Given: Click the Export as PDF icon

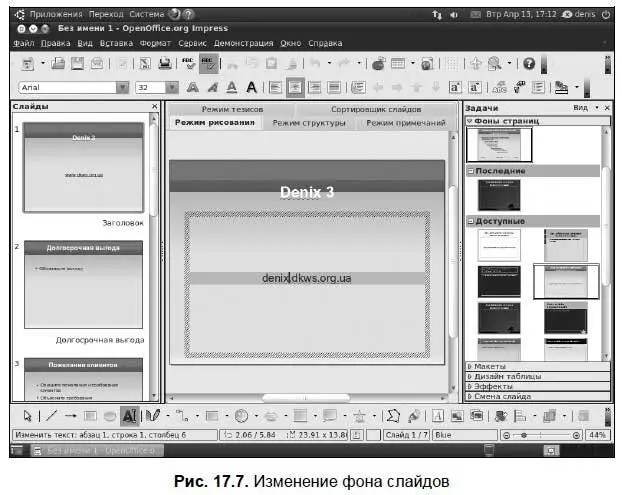Looking at the screenshot, I should [x=145, y=63].
